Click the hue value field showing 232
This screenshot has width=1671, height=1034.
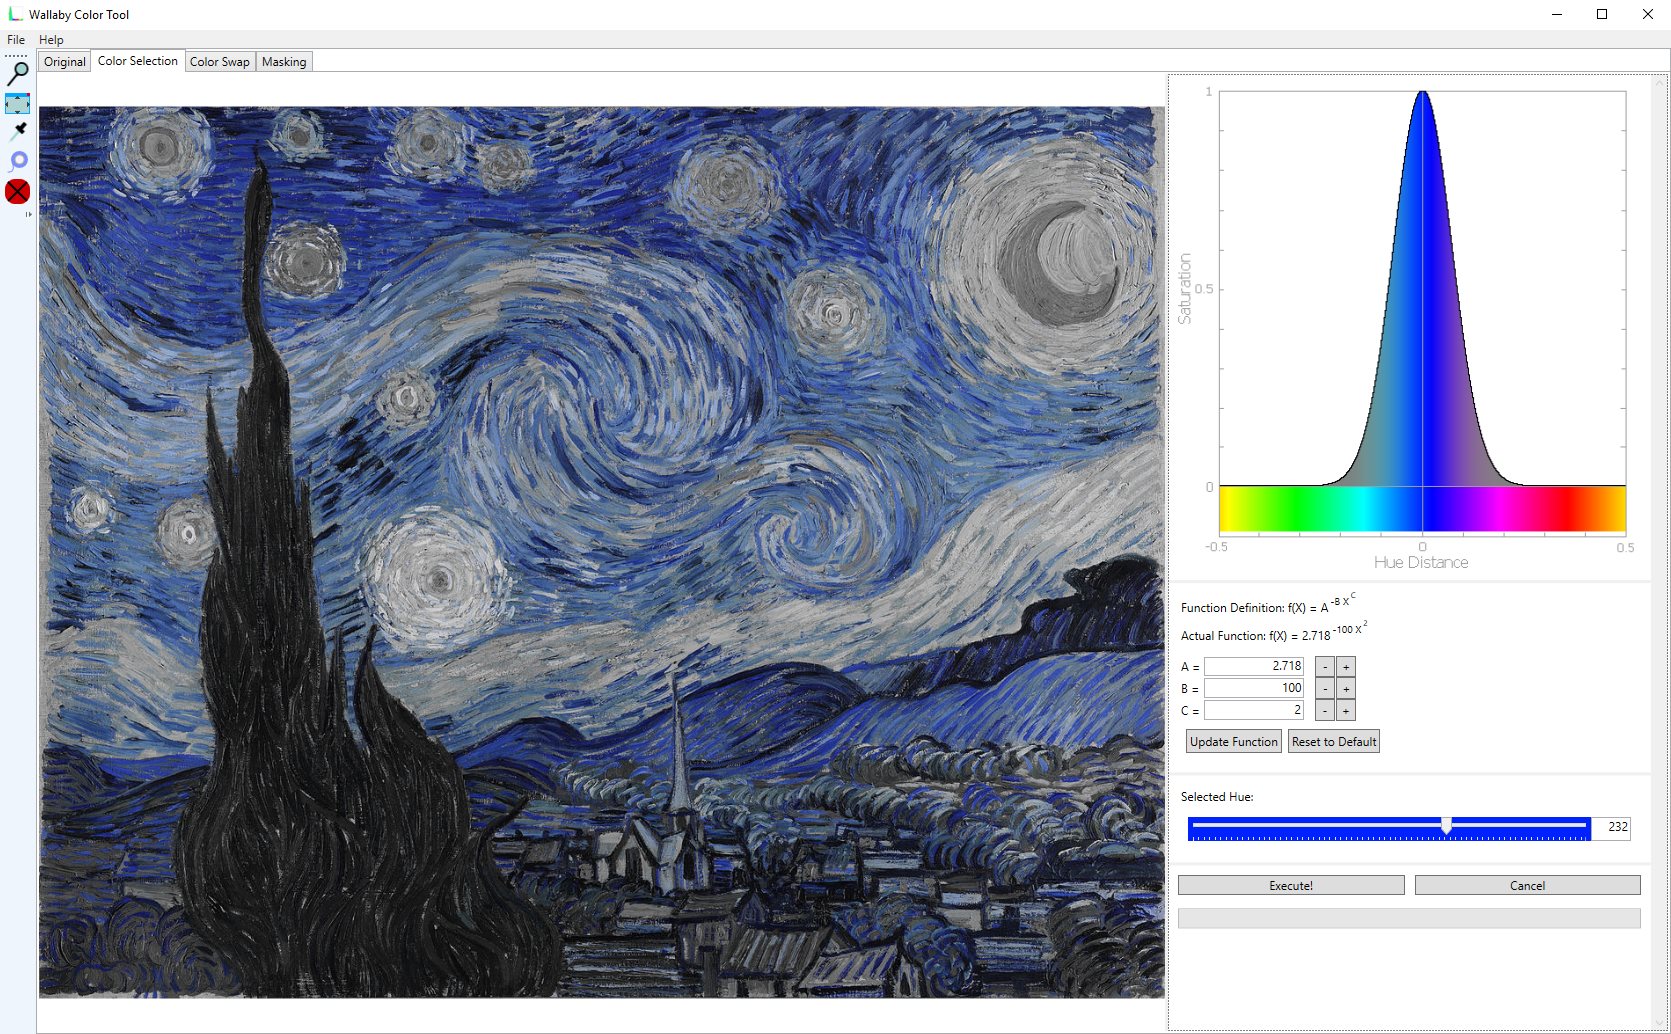1611,827
